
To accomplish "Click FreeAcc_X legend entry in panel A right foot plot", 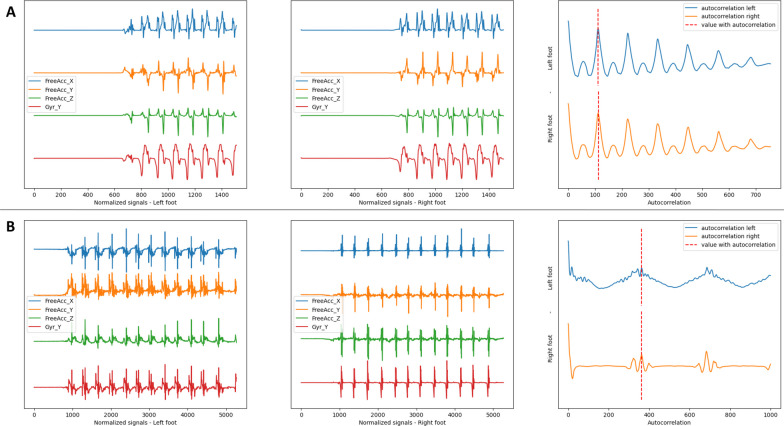I will click(x=318, y=81).
